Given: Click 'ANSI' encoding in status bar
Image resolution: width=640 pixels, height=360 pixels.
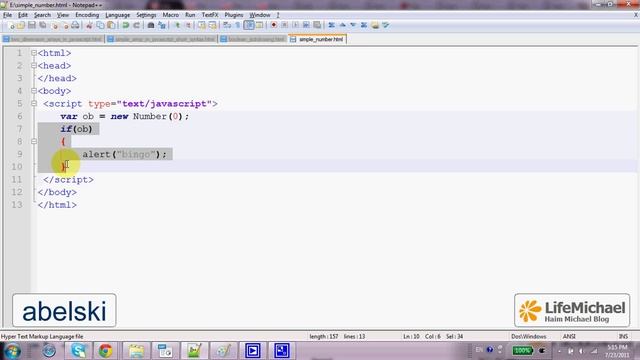Looking at the screenshot, I should coord(569,336).
